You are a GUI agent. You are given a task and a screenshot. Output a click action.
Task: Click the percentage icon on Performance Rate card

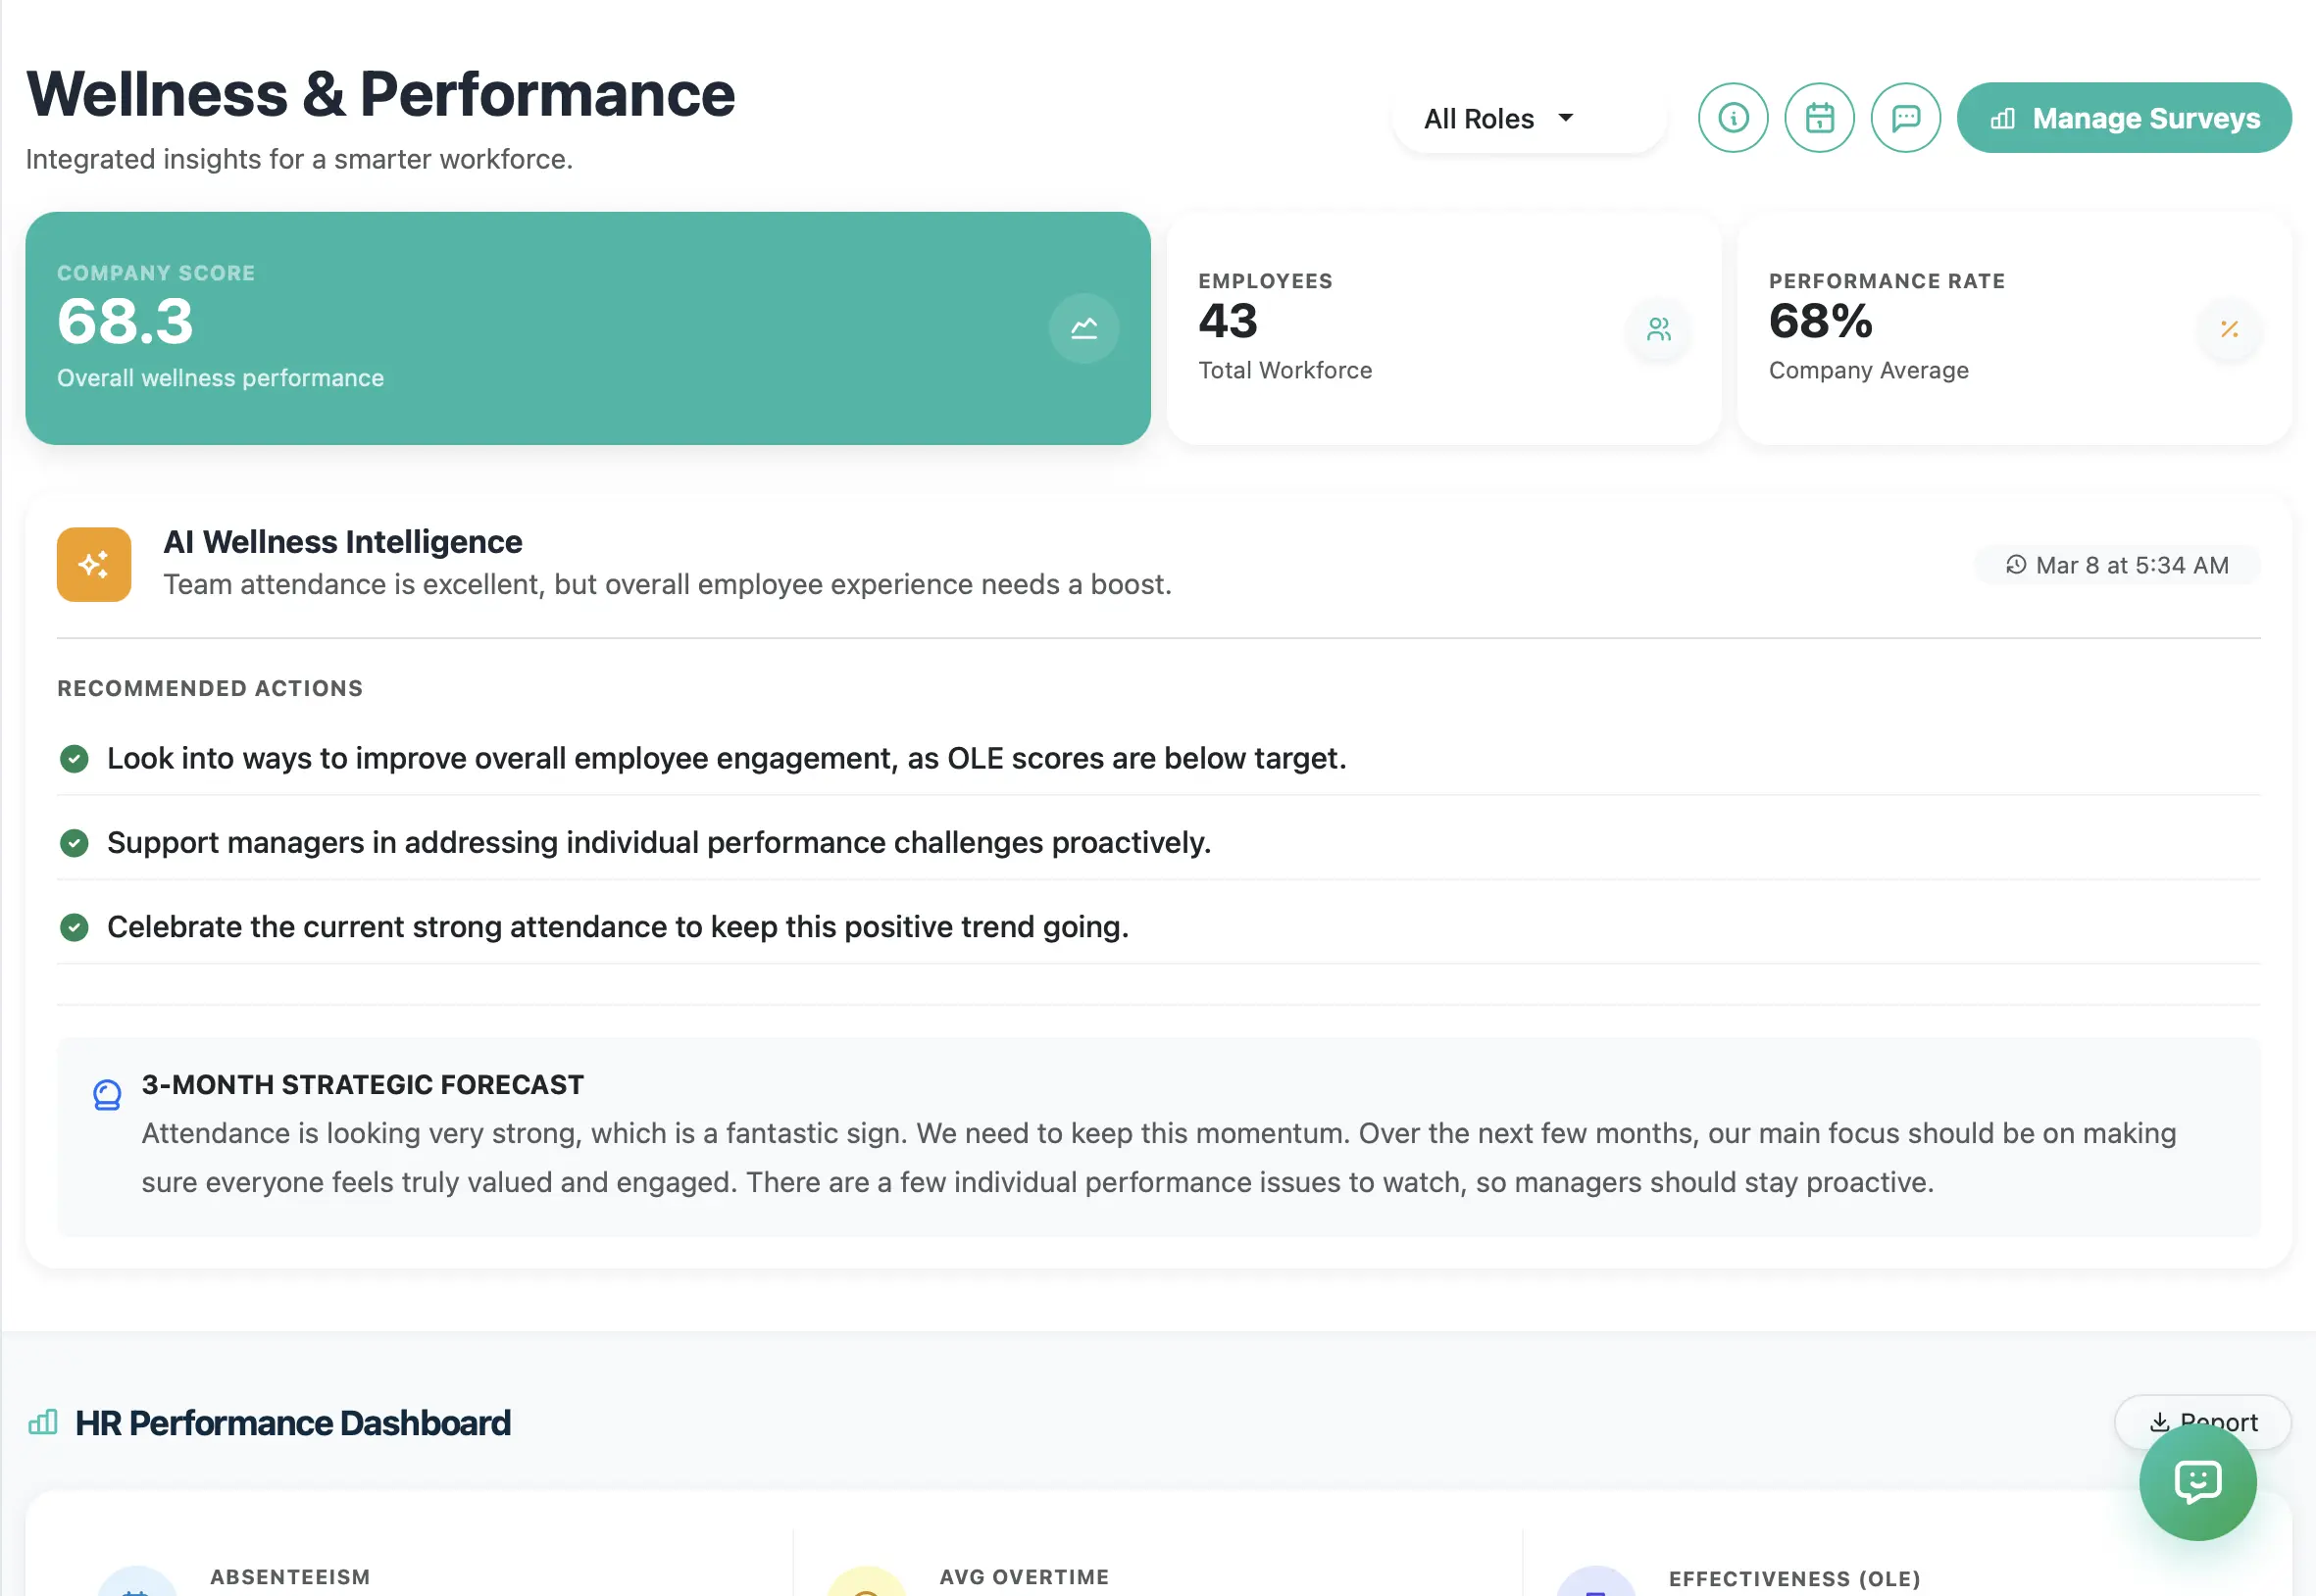pos(2228,330)
